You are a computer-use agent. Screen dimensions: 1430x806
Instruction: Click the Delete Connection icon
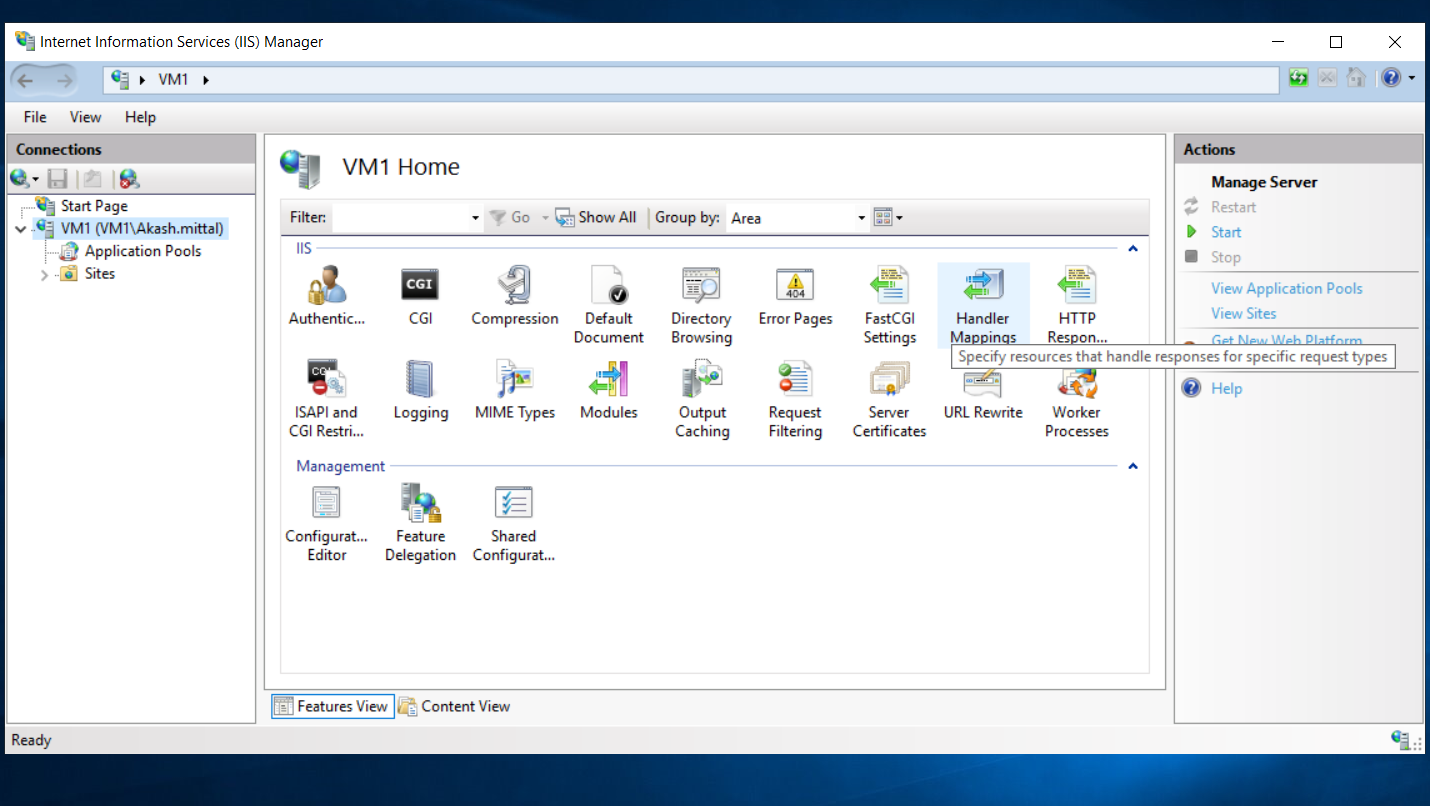pyautogui.click(x=129, y=179)
